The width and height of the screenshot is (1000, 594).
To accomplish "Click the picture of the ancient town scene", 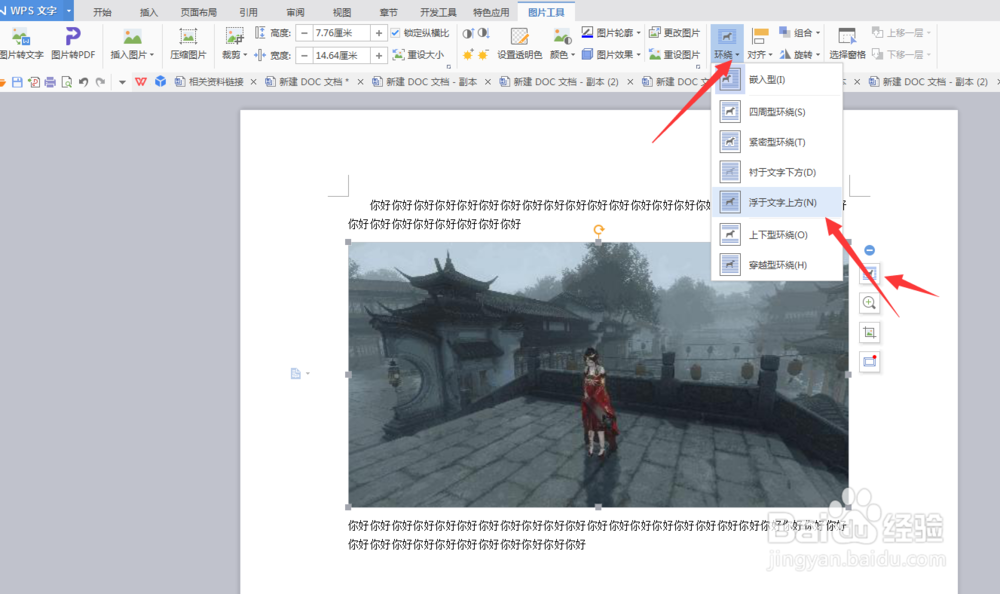I will coord(598,375).
